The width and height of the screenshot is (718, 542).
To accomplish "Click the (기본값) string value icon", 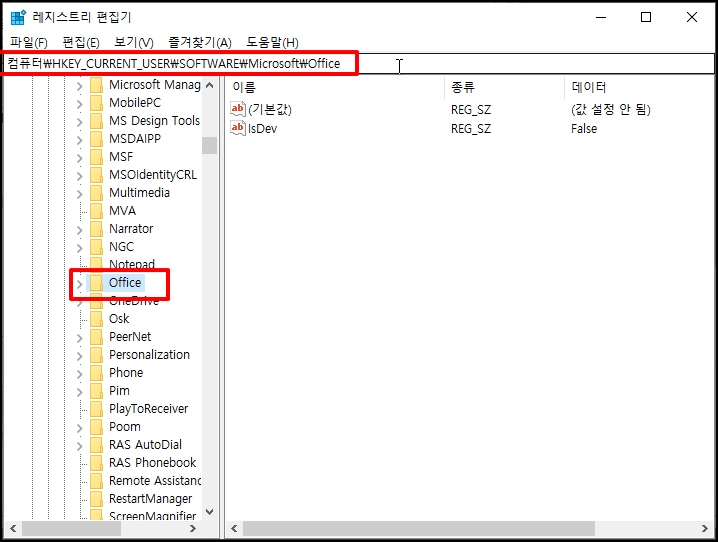I will (x=238, y=109).
